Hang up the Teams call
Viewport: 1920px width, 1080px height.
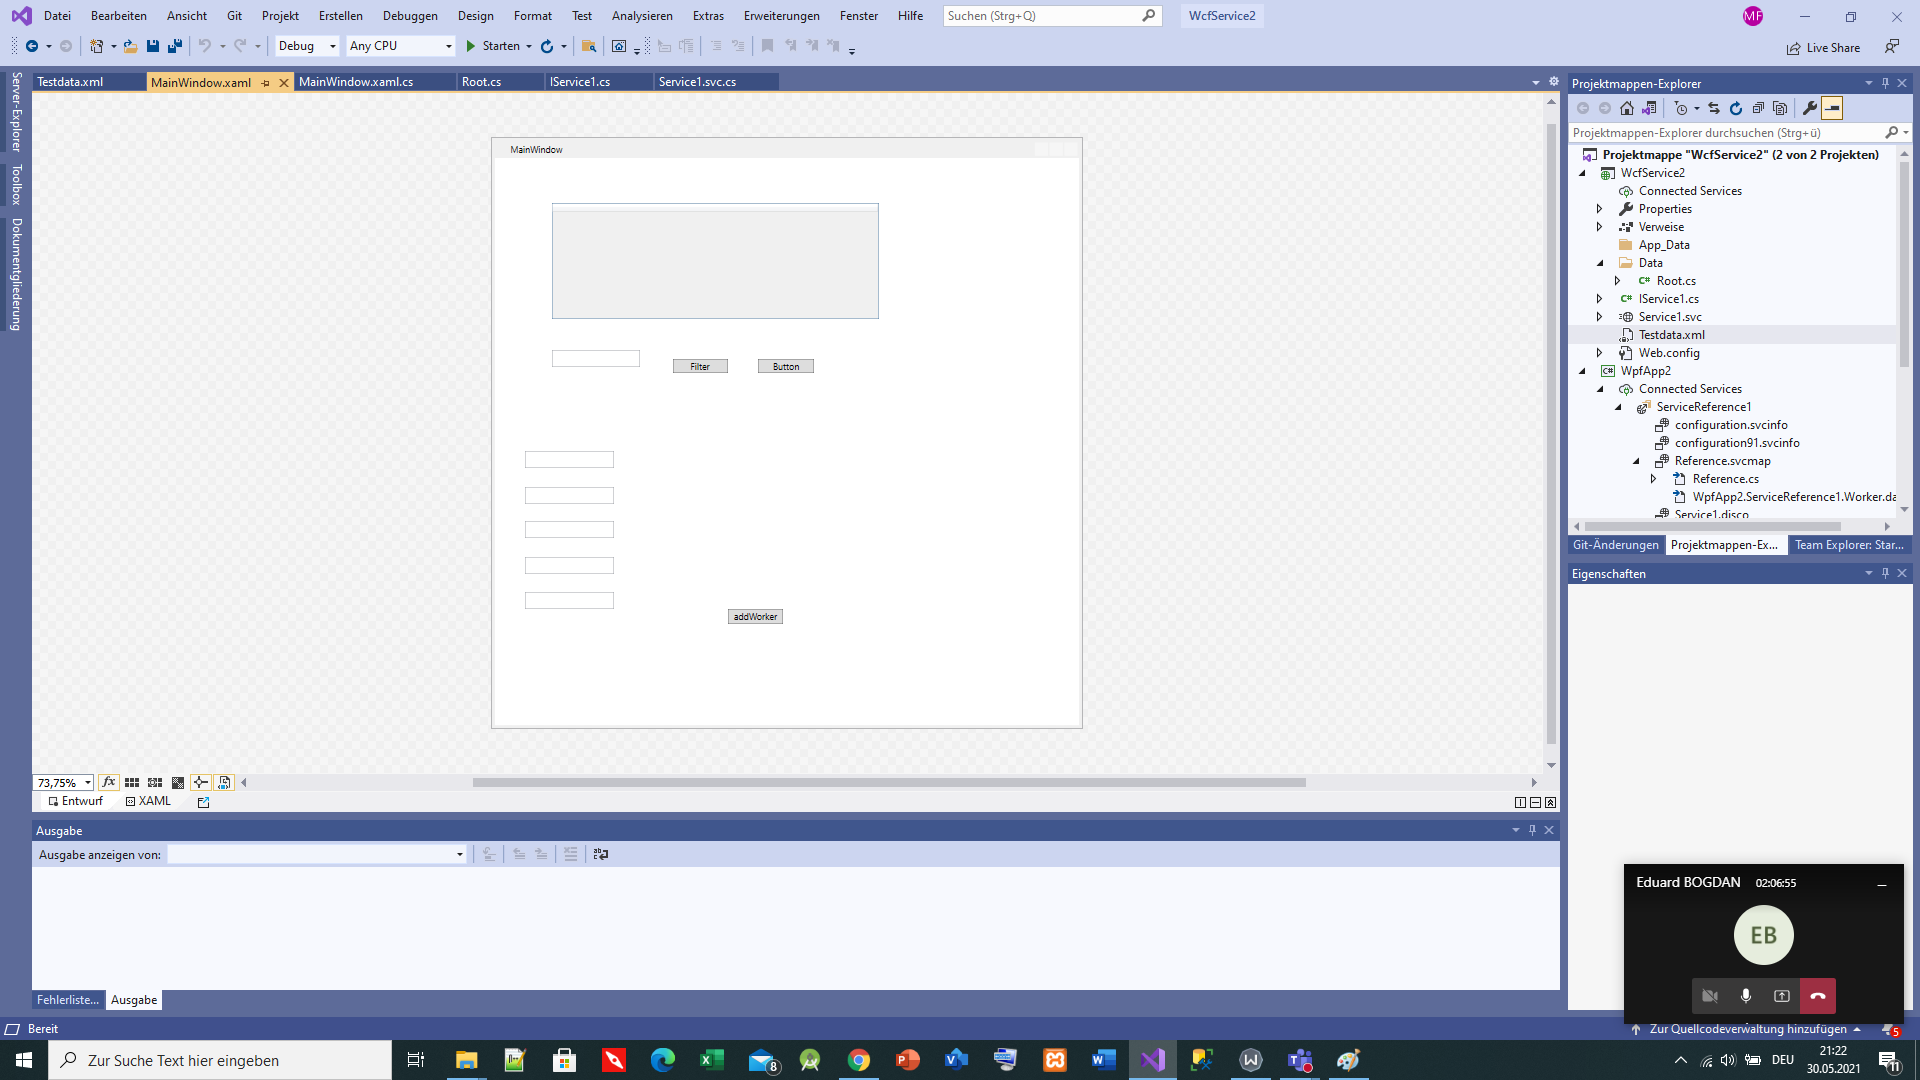click(x=1818, y=996)
